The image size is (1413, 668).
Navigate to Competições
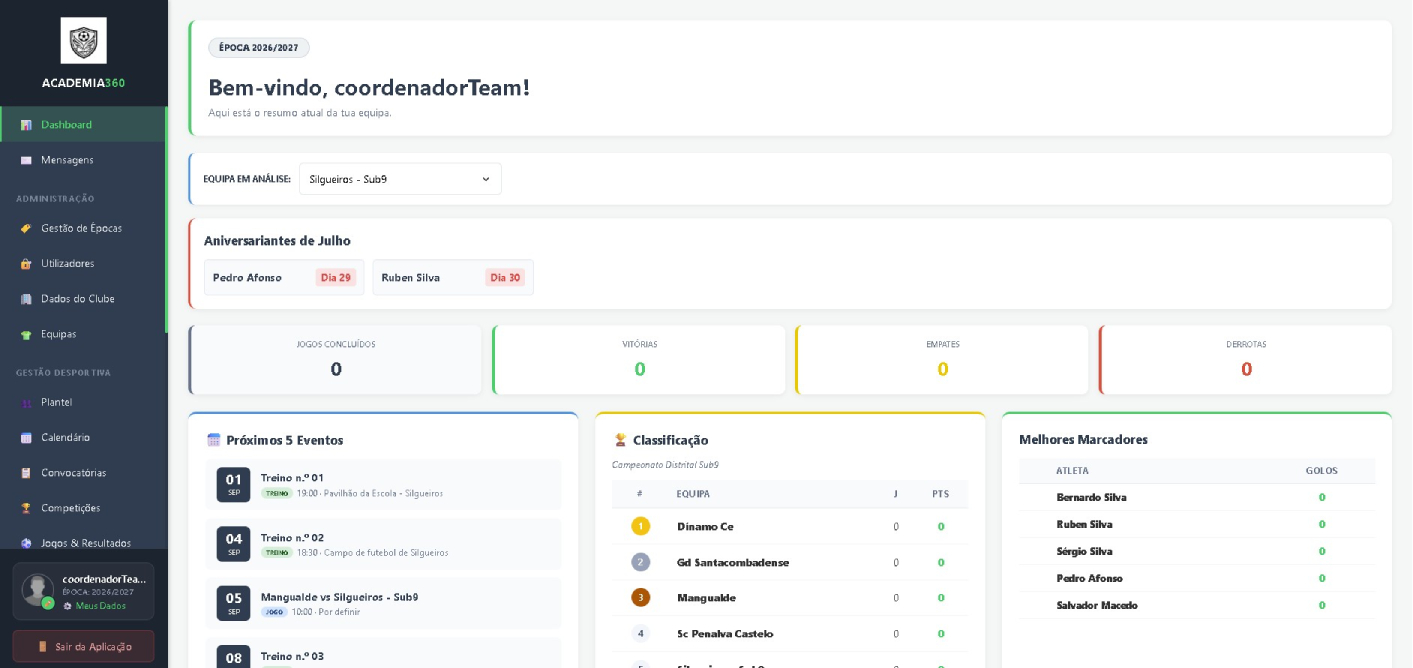83,508
